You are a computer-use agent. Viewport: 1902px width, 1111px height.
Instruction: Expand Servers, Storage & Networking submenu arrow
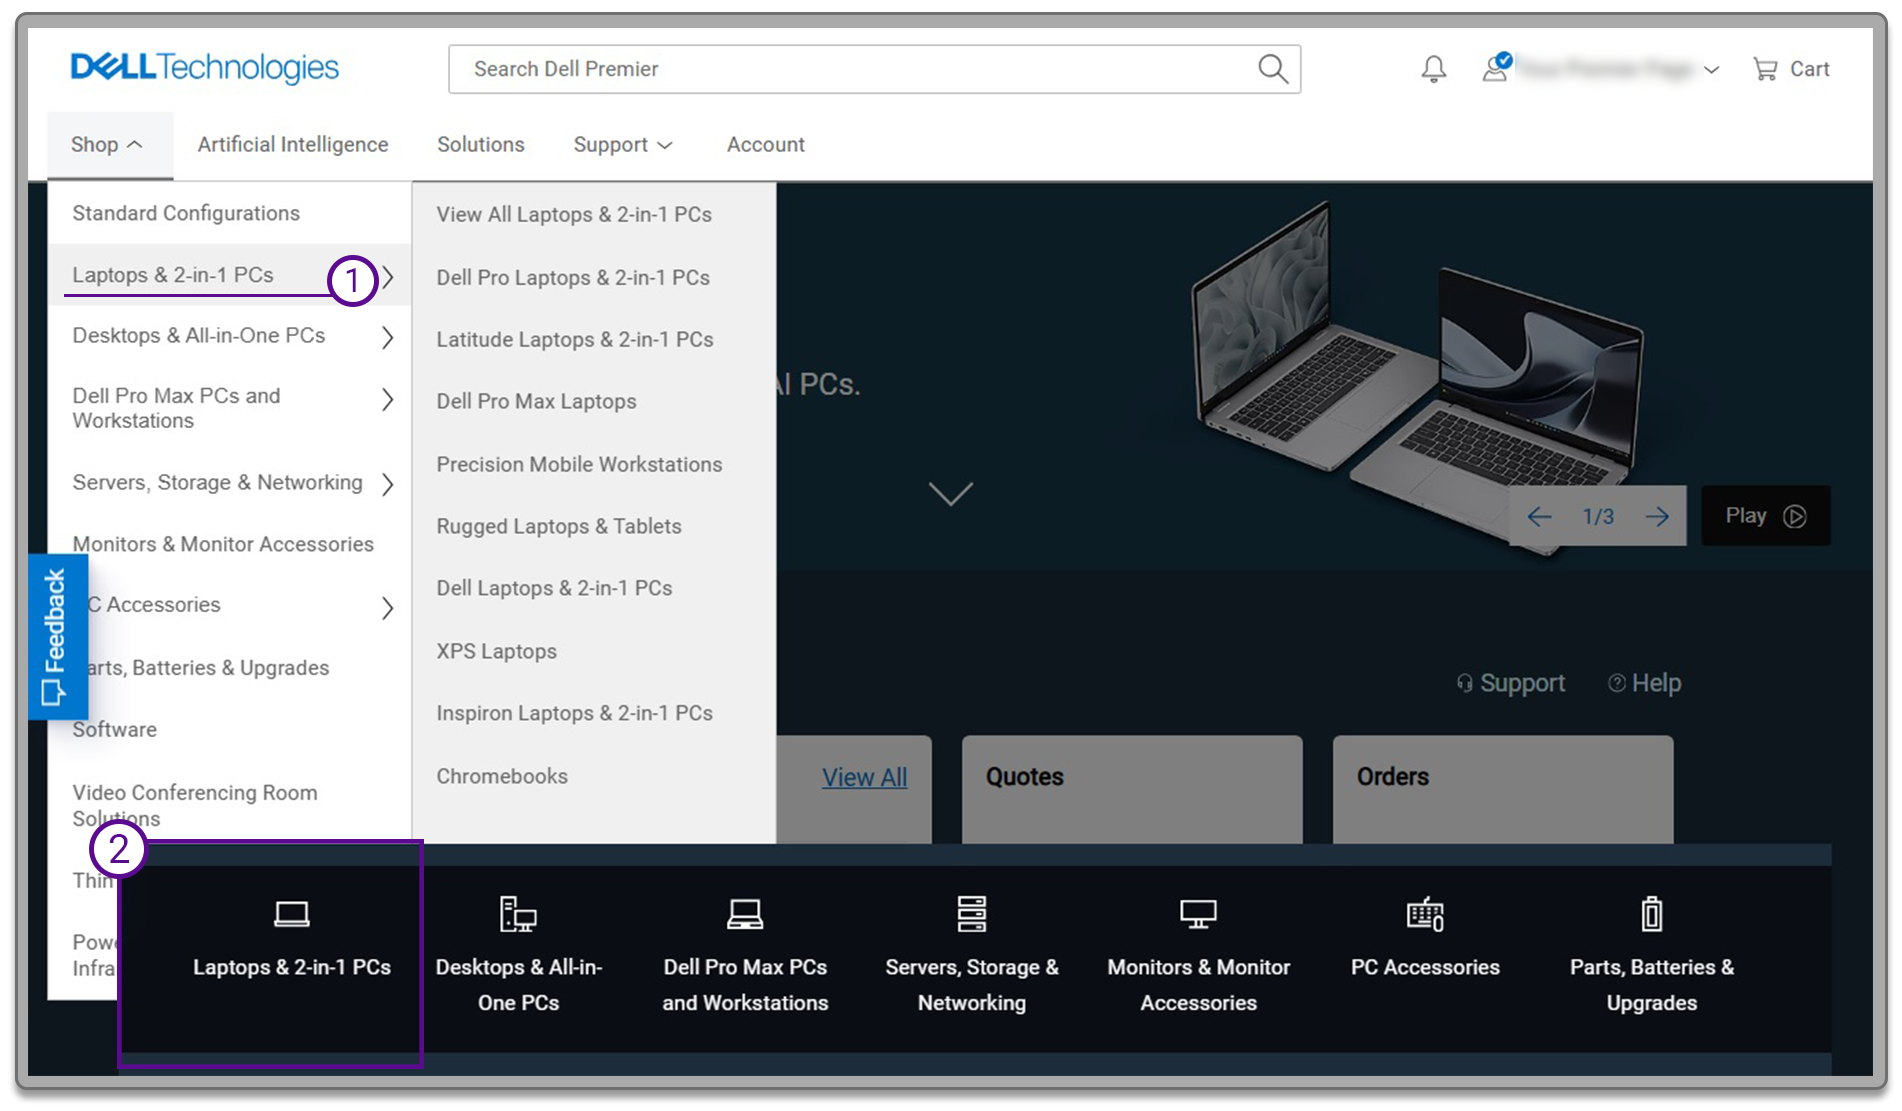pyautogui.click(x=388, y=484)
